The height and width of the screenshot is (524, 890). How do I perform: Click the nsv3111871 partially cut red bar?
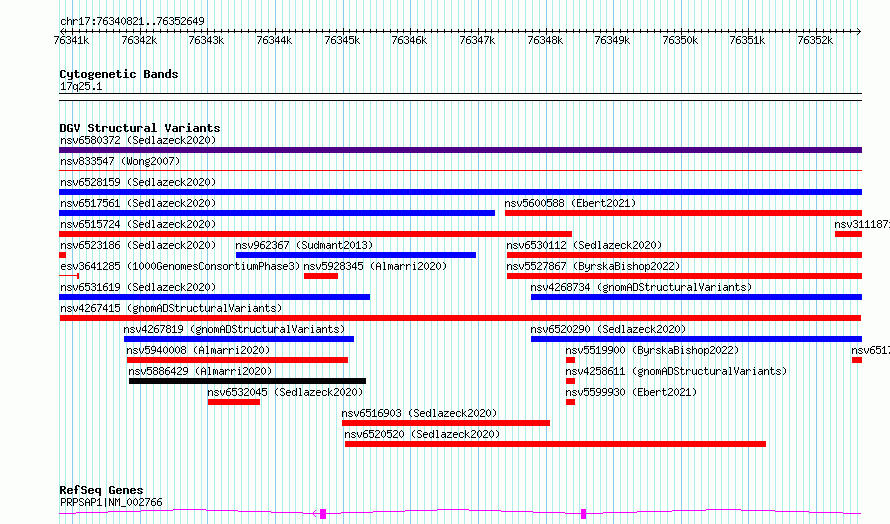[x=849, y=234]
